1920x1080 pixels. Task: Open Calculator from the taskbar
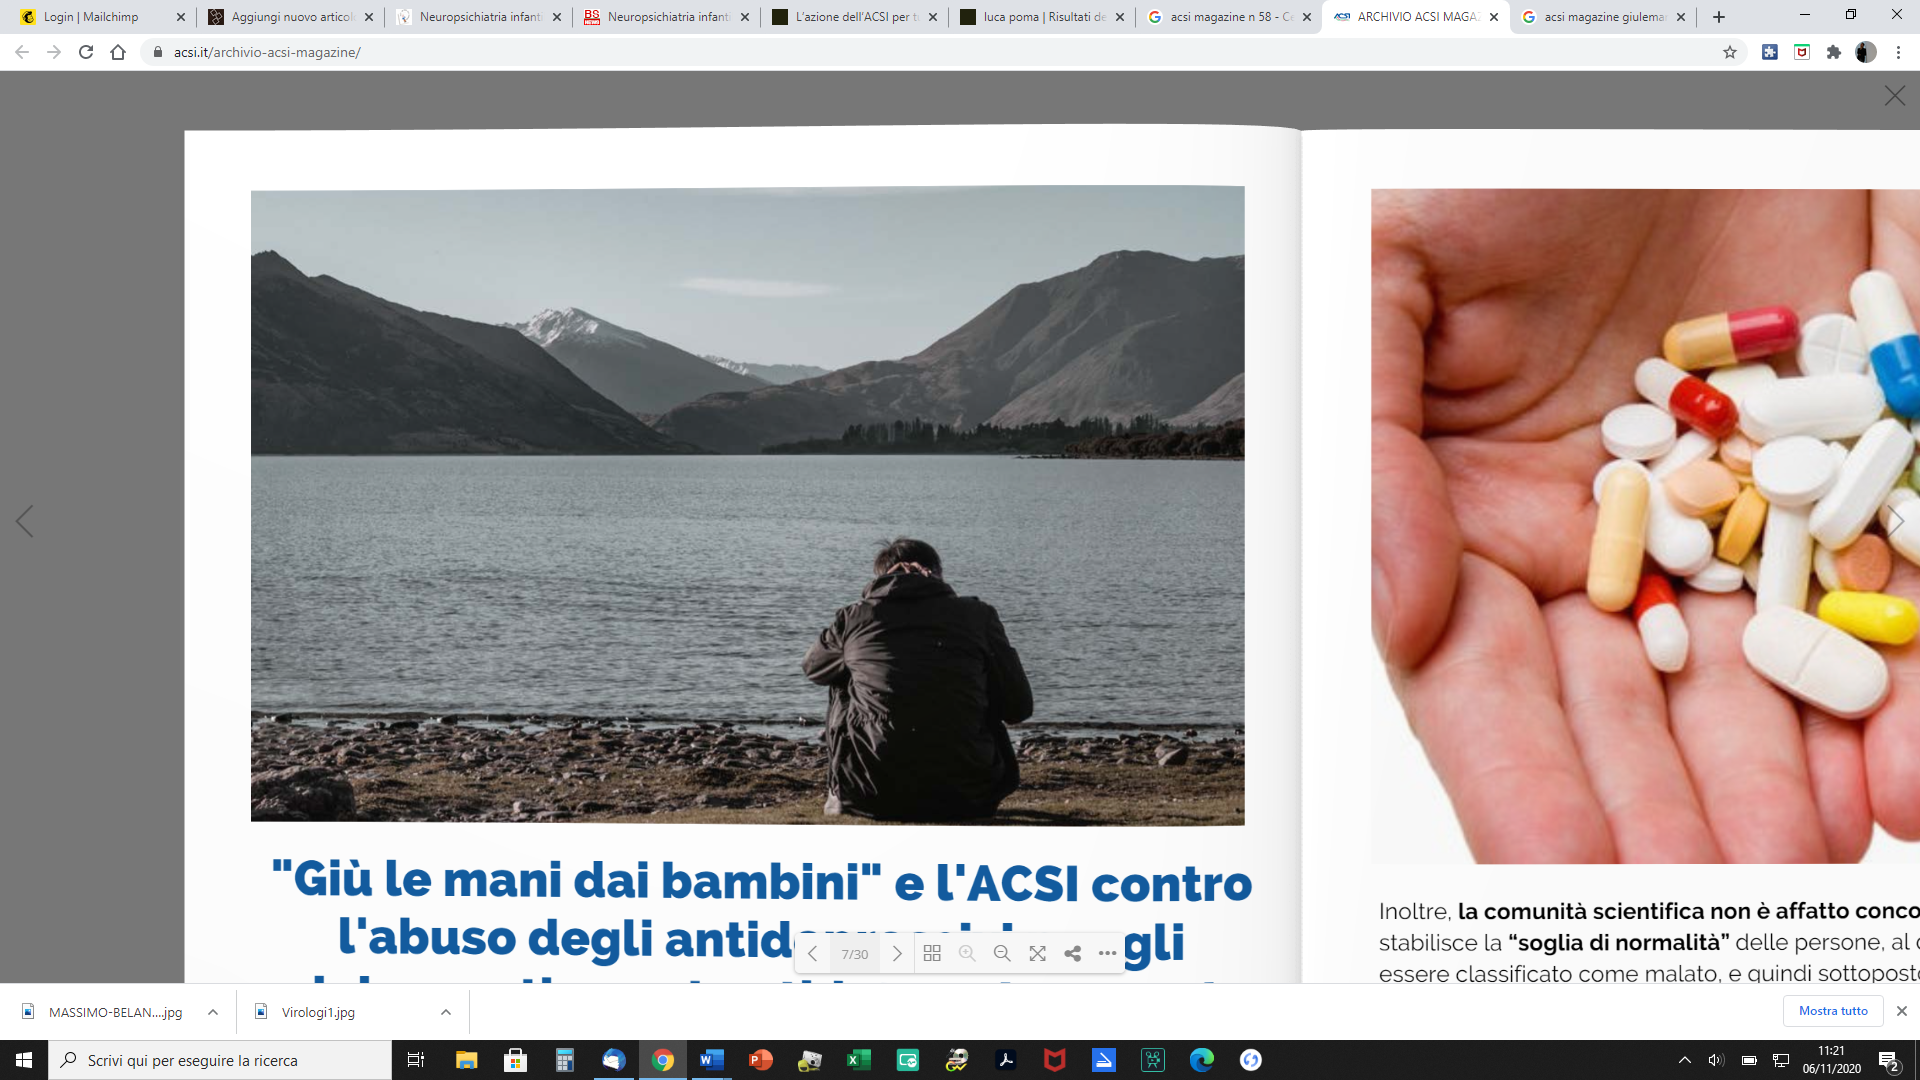[564, 1060]
